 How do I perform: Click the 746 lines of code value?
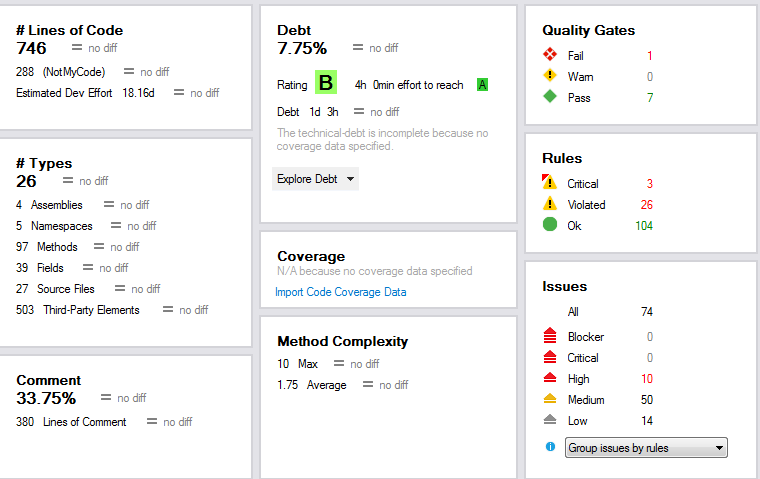click(31, 48)
